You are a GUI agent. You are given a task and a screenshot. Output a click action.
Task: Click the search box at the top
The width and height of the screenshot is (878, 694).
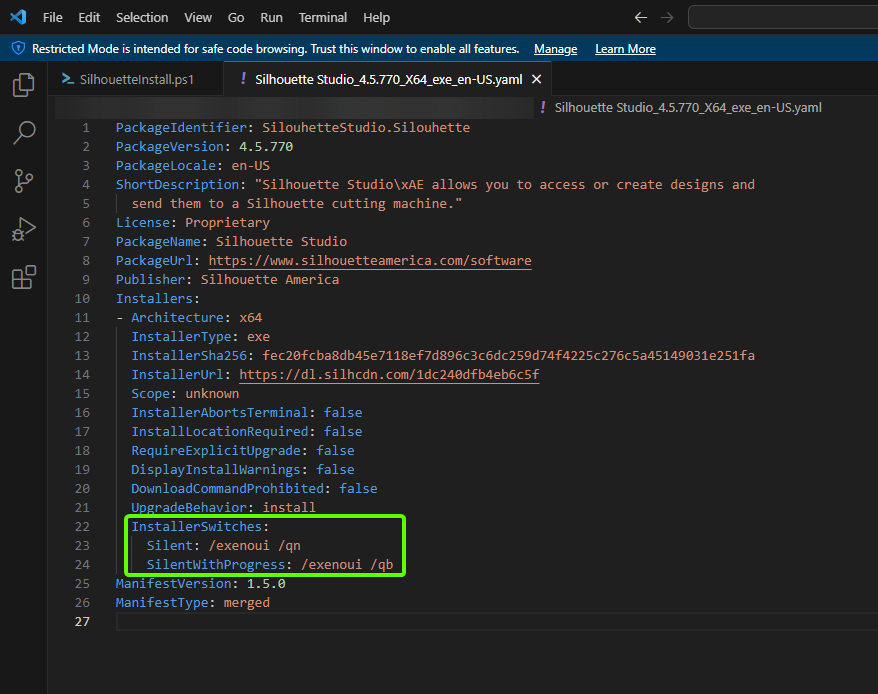pyautogui.click(x=780, y=17)
